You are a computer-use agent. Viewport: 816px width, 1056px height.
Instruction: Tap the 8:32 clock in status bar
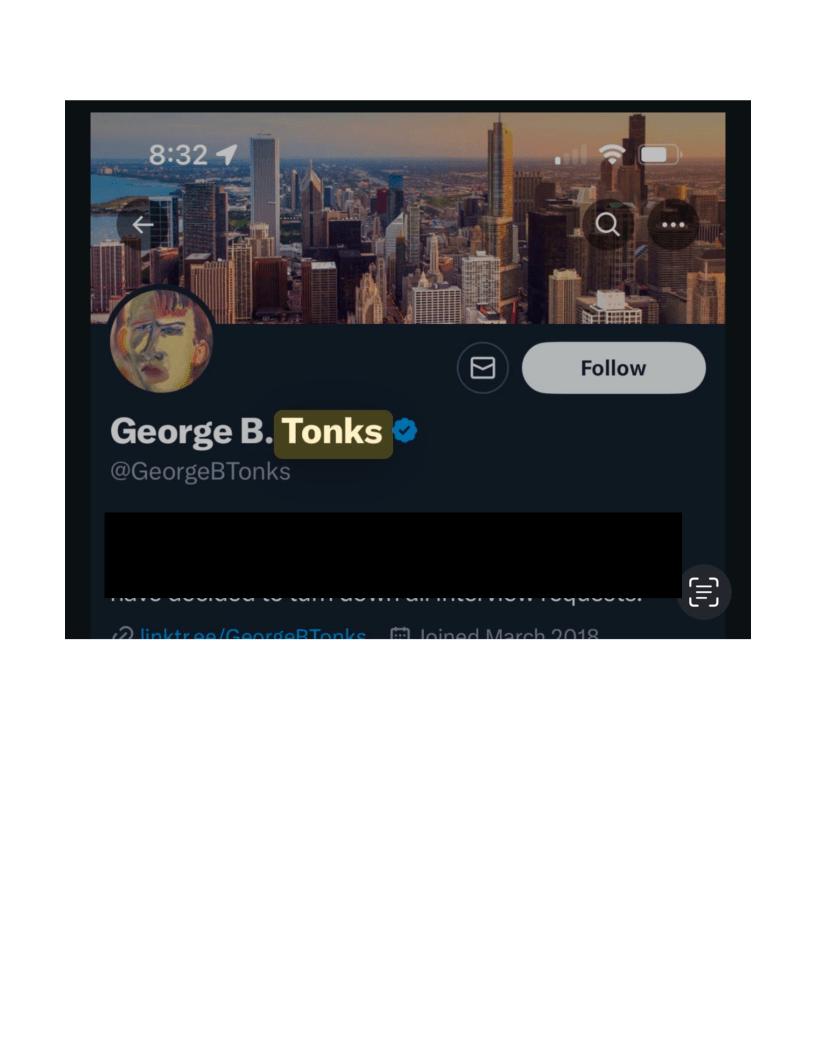click(x=178, y=155)
